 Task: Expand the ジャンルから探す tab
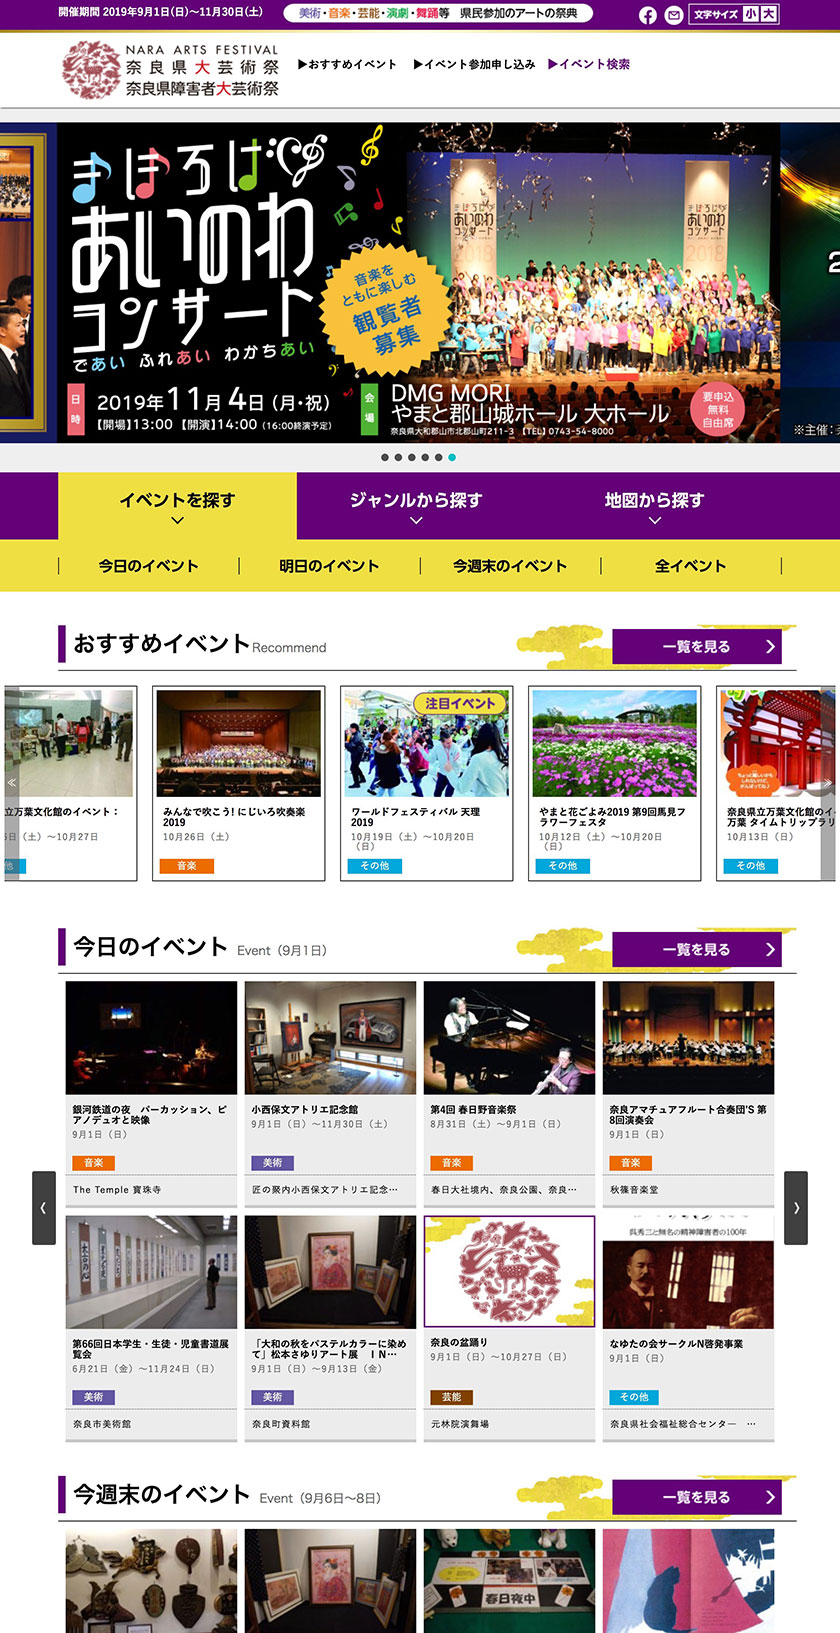(416, 506)
